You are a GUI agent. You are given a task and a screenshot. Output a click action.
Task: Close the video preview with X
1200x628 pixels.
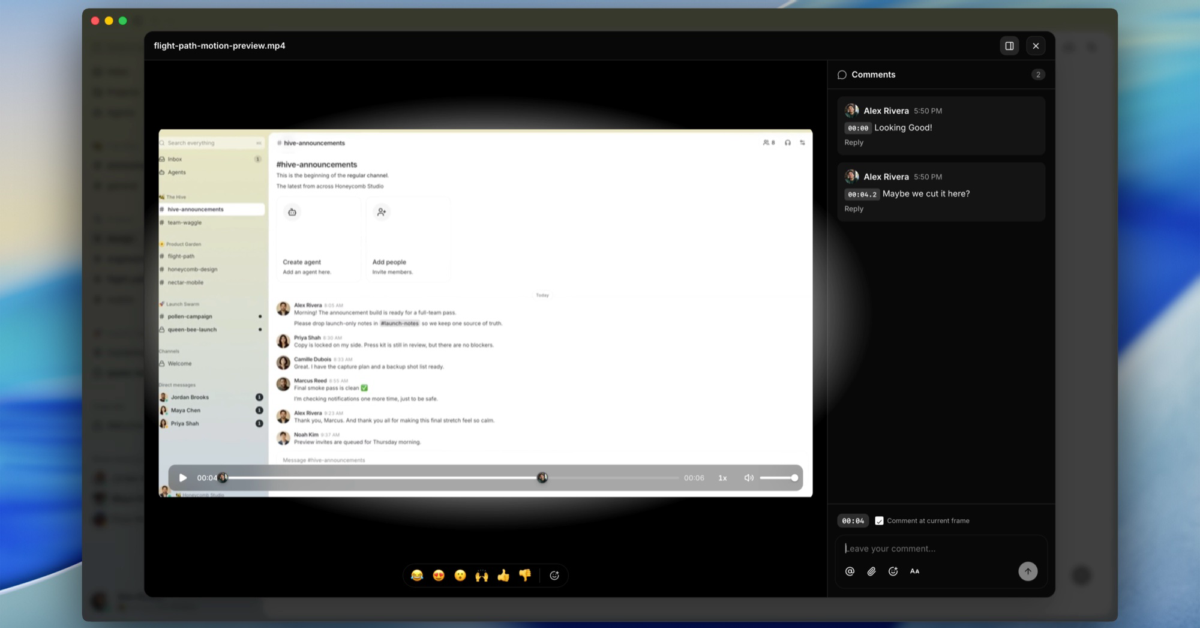(x=1036, y=46)
